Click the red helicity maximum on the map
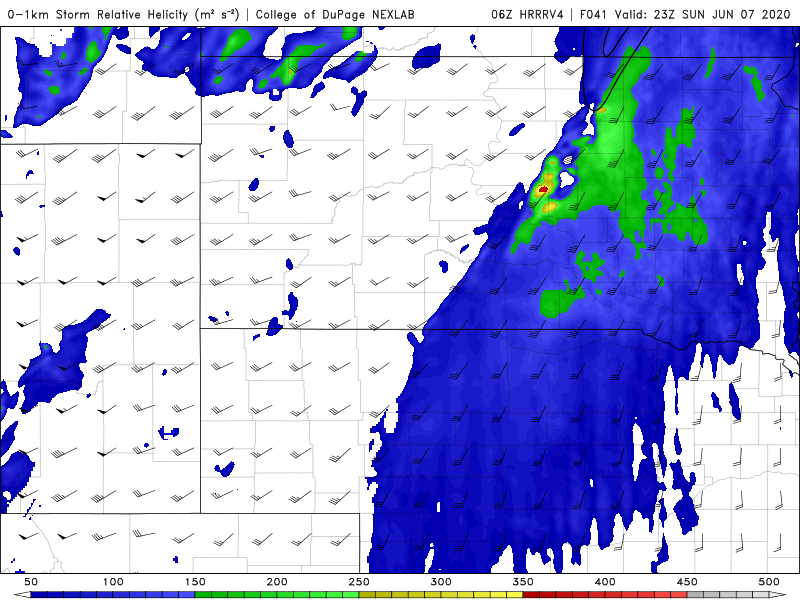This screenshot has width=800, height=600. (x=543, y=190)
